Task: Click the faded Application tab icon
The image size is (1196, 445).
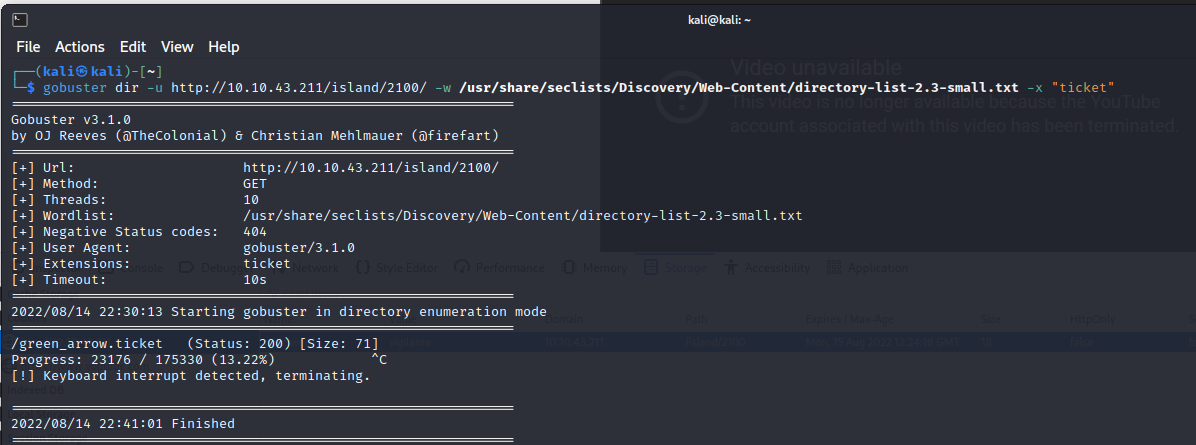Action: (834, 267)
